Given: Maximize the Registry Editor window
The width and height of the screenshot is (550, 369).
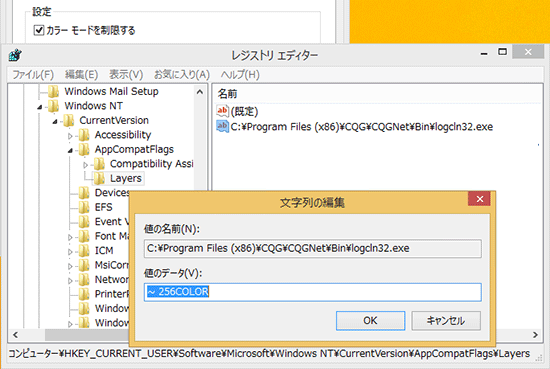Looking at the screenshot, I should point(503,52).
